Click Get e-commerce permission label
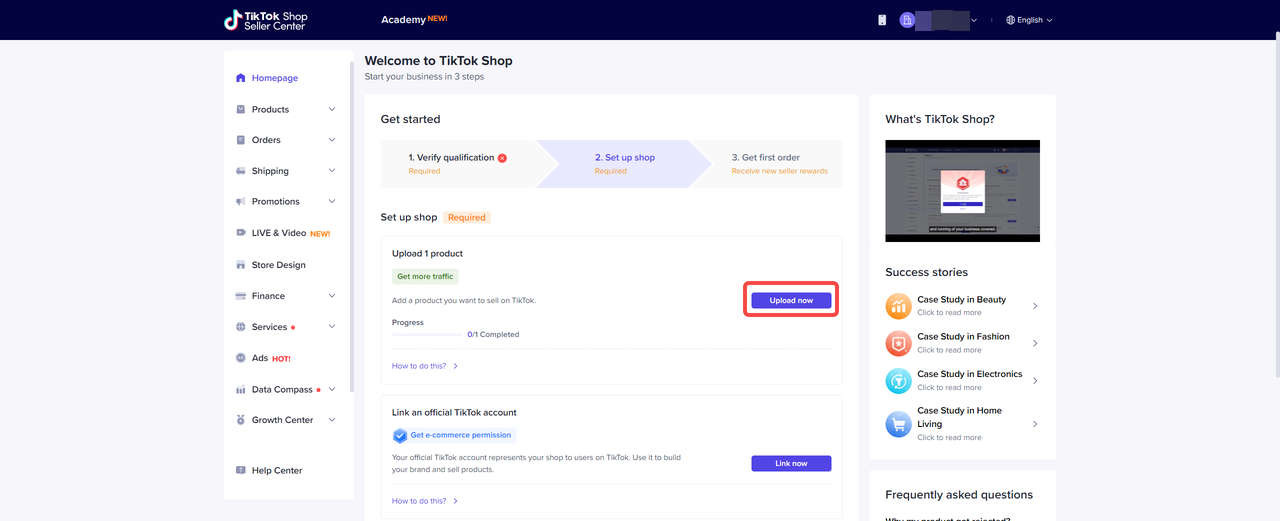The height and width of the screenshot is (521, 1280). click(x=461, y=435)
